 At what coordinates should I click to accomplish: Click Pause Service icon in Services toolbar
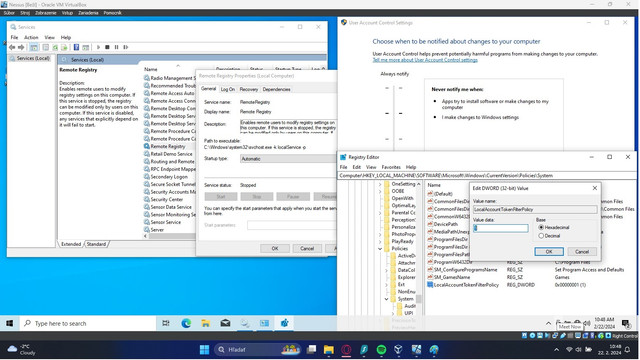click(x=116, y=47)
